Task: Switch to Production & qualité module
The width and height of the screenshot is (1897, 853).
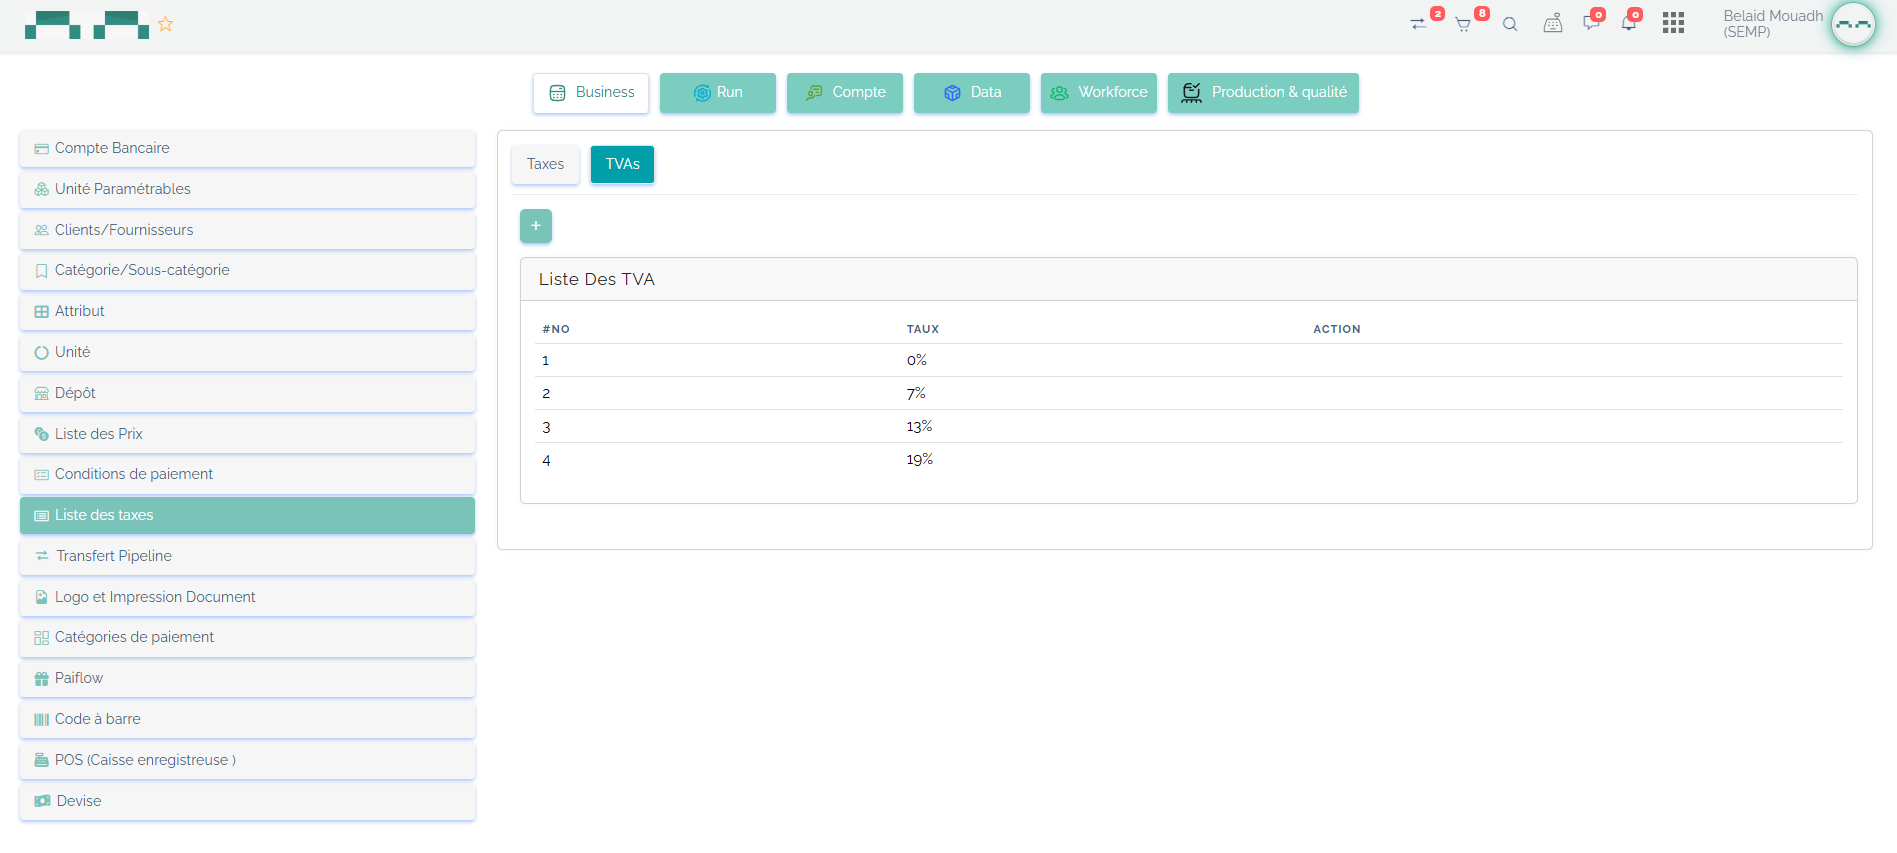Action: 1263,93
